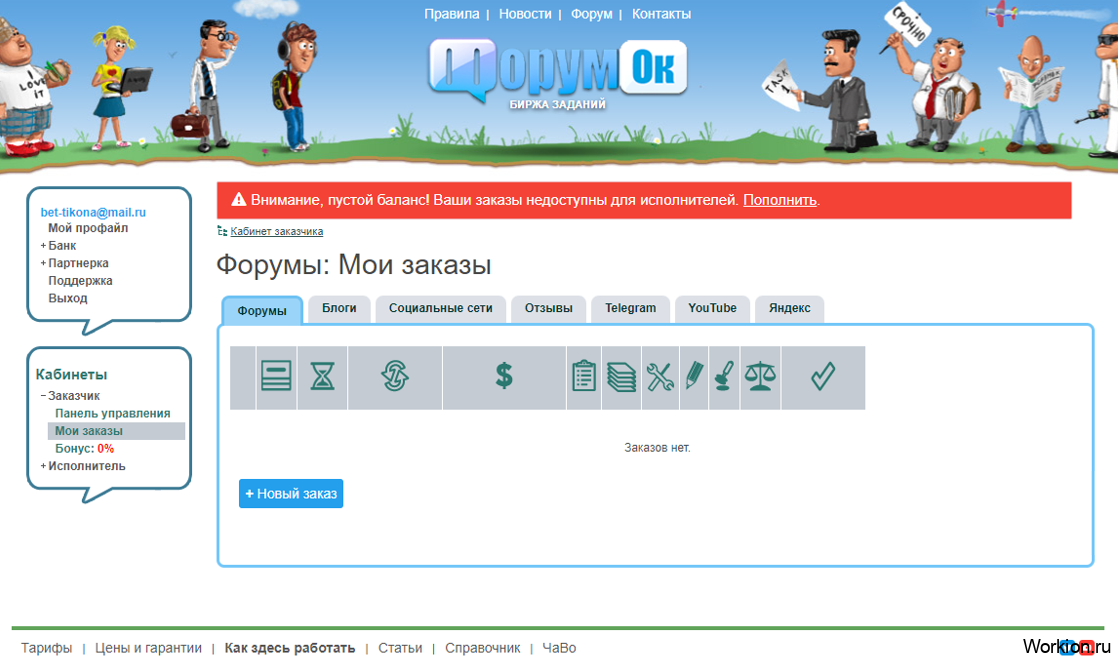The image size is (1118, 660).
Task: Click the stacked papers icon
Action: click(x=622, y=376)
